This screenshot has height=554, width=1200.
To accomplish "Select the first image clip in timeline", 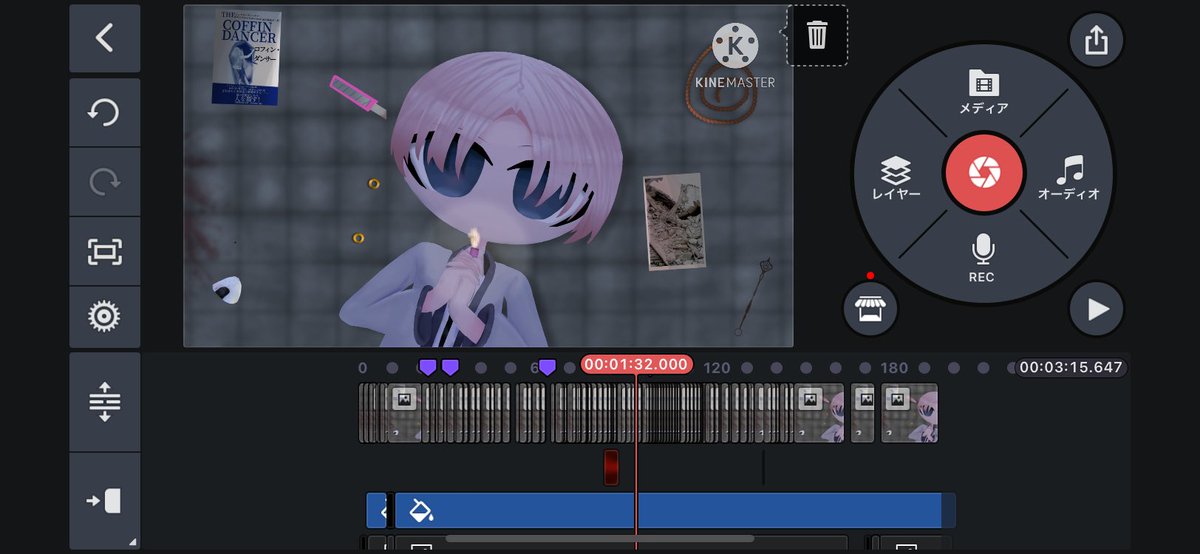I will point(404,413).
